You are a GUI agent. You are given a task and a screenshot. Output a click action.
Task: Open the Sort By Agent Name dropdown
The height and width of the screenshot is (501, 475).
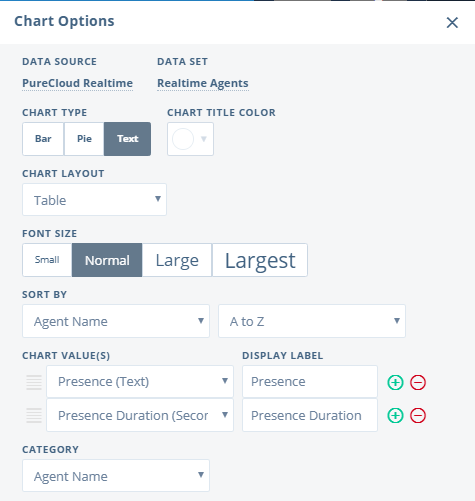116,321
